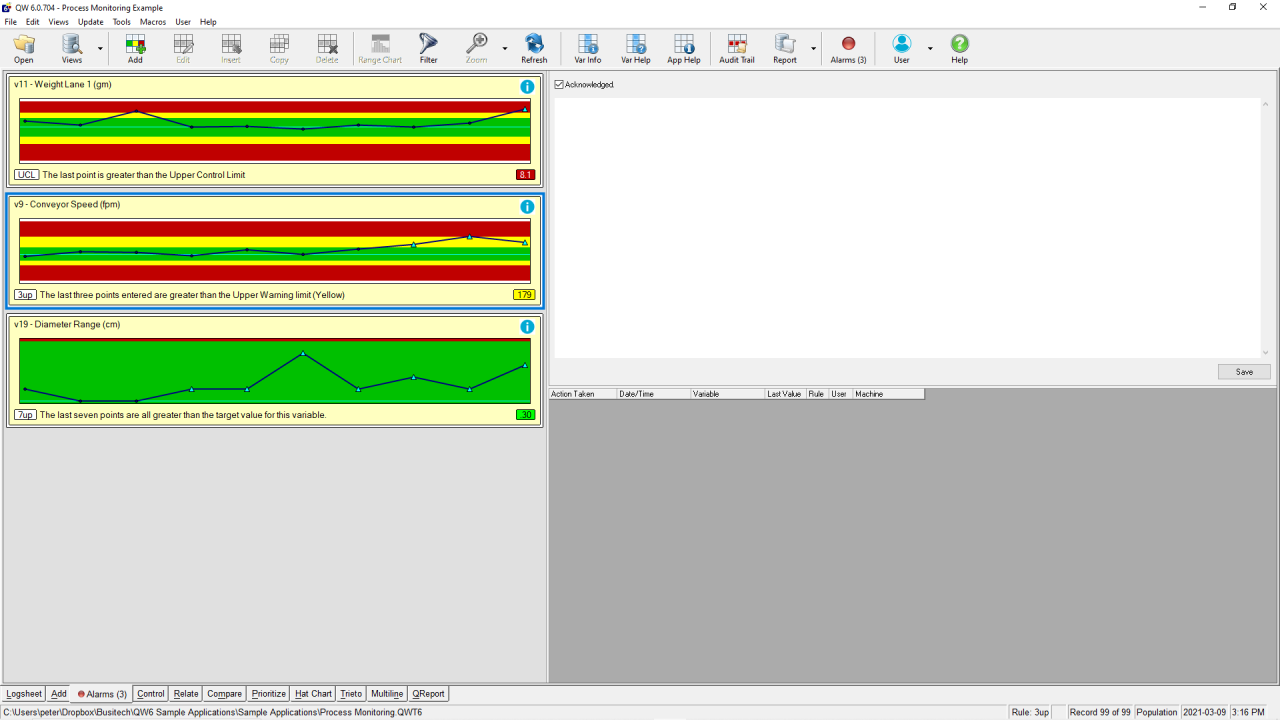This screenshot has width=1280, height=720.
Task: Refresh the data with the Refresh icon
Action: click(x=534, y=48)
